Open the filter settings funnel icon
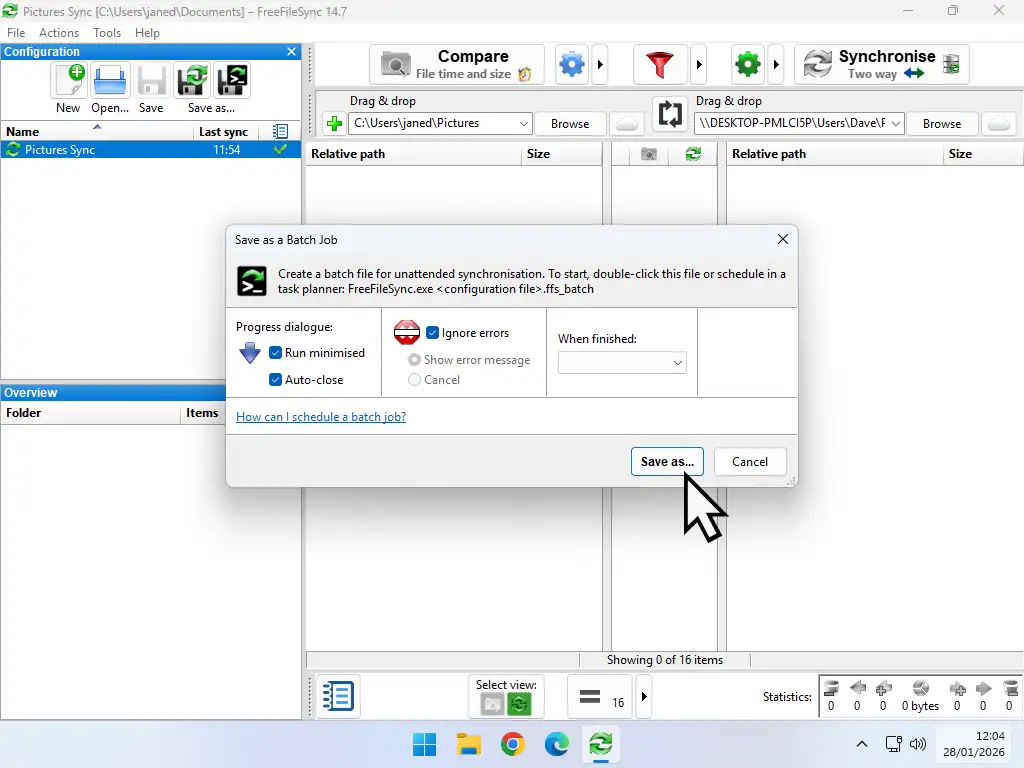The height and width of the screenshot is (768, 1024). (x=660, y=63)
